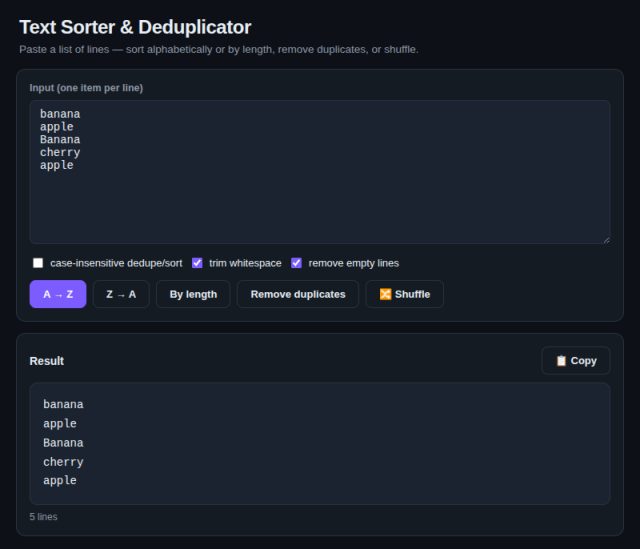Click the textarea resize grip corner
640x549 pixels.
click(607, 240)
